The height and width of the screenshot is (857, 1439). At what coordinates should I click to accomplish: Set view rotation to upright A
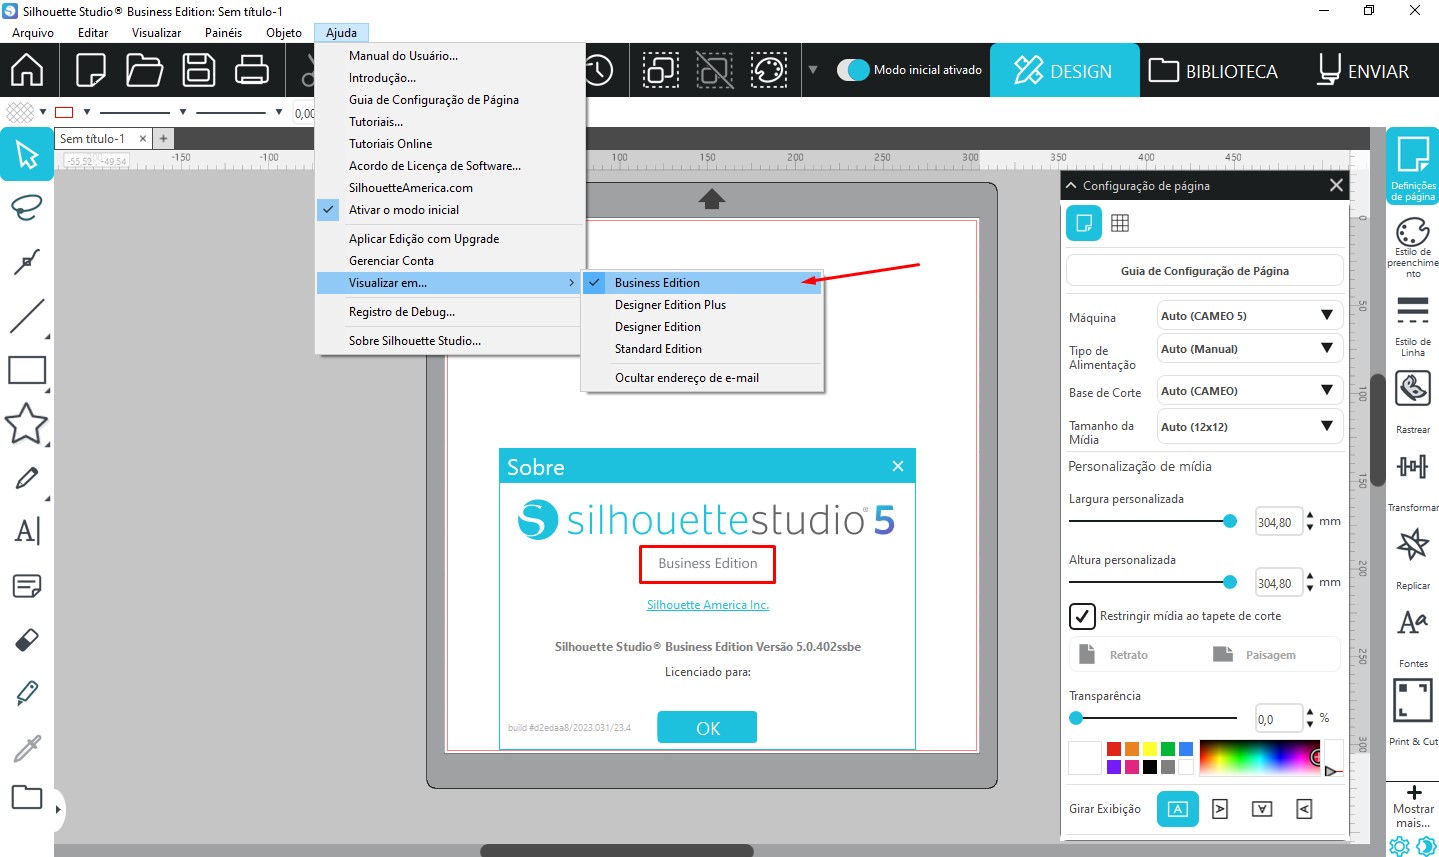pos(1178,809)
